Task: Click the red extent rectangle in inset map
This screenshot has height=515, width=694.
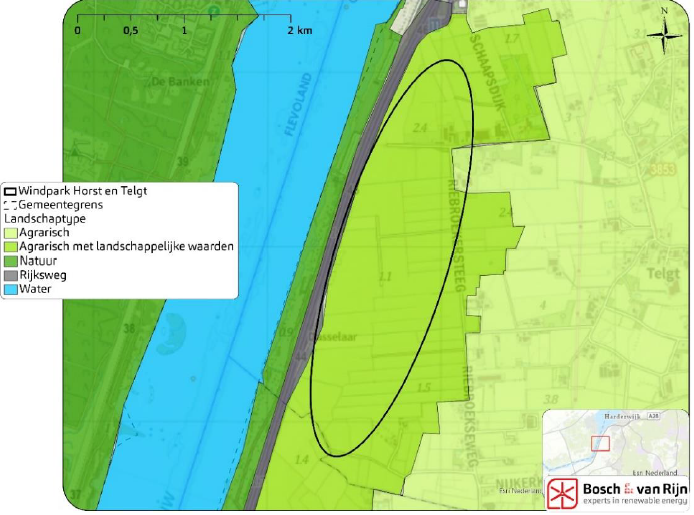Action: coord(601,442)
